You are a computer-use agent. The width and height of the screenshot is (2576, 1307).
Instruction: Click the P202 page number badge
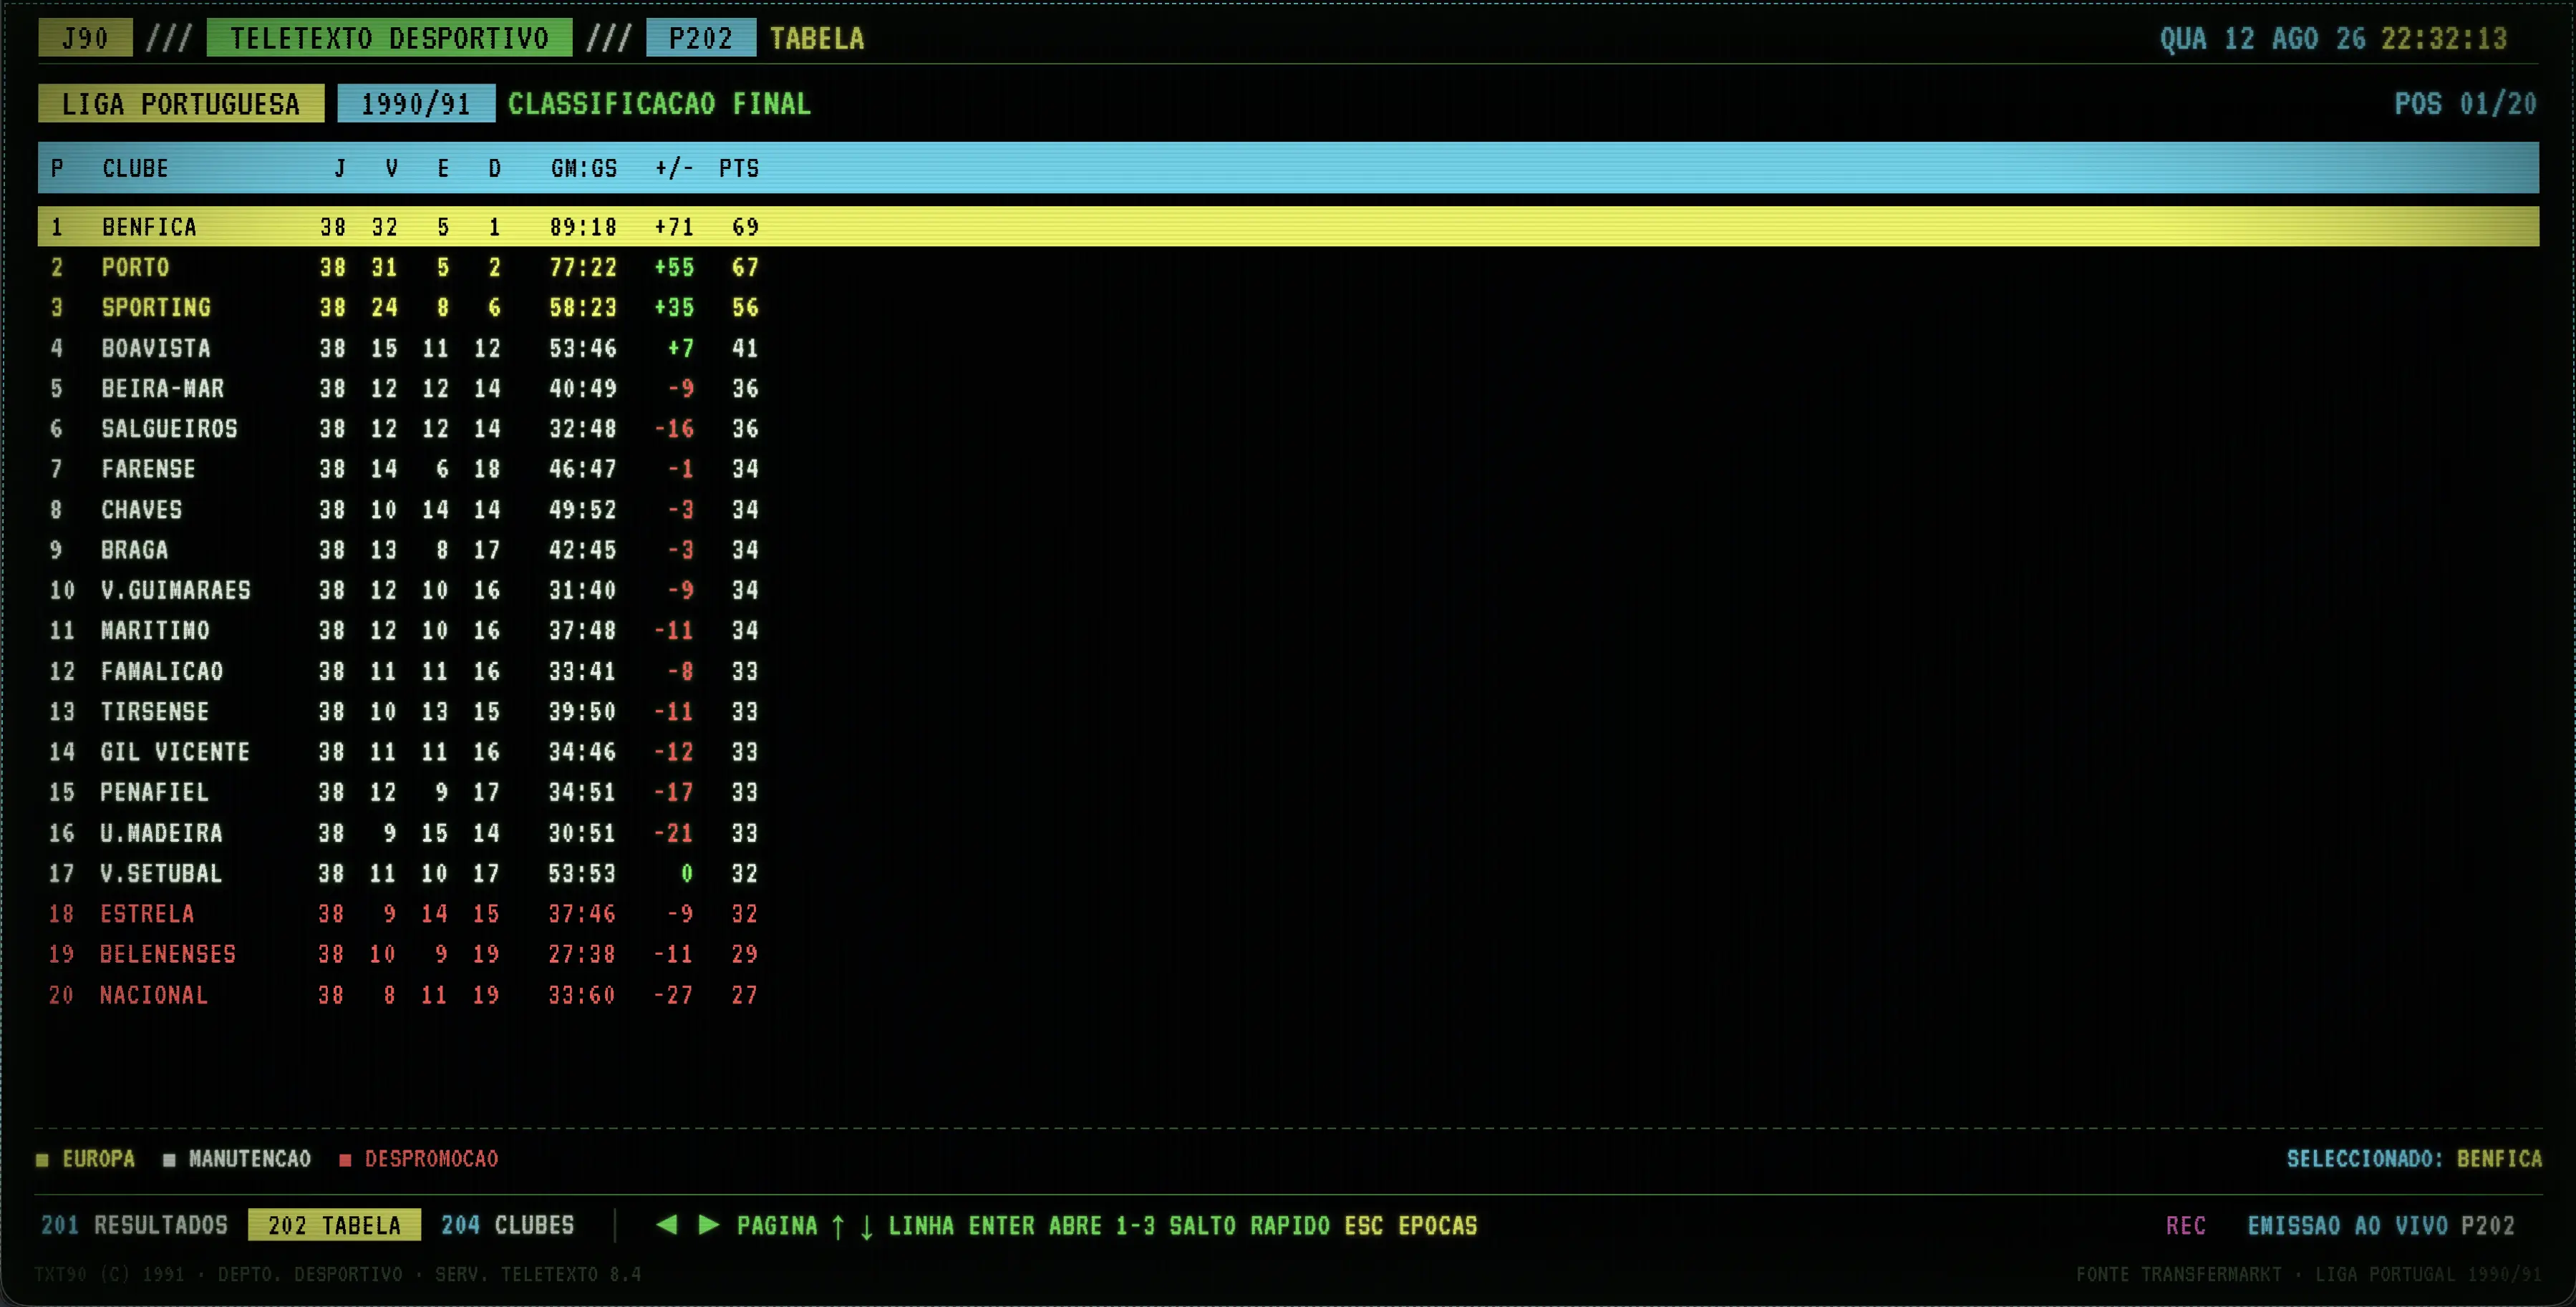[701, 38]
